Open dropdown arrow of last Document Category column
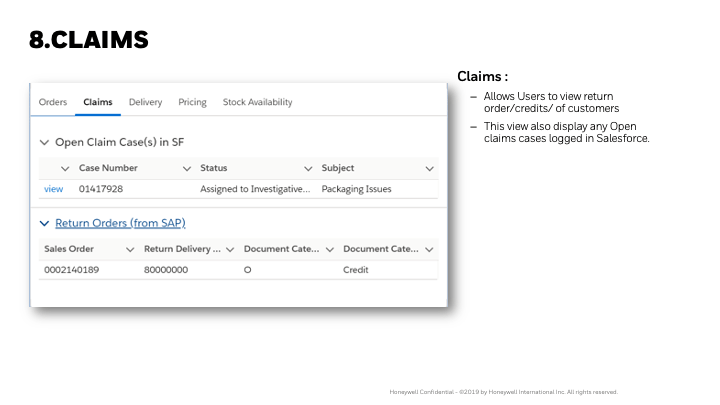720x405 pixels. point(429,249)
